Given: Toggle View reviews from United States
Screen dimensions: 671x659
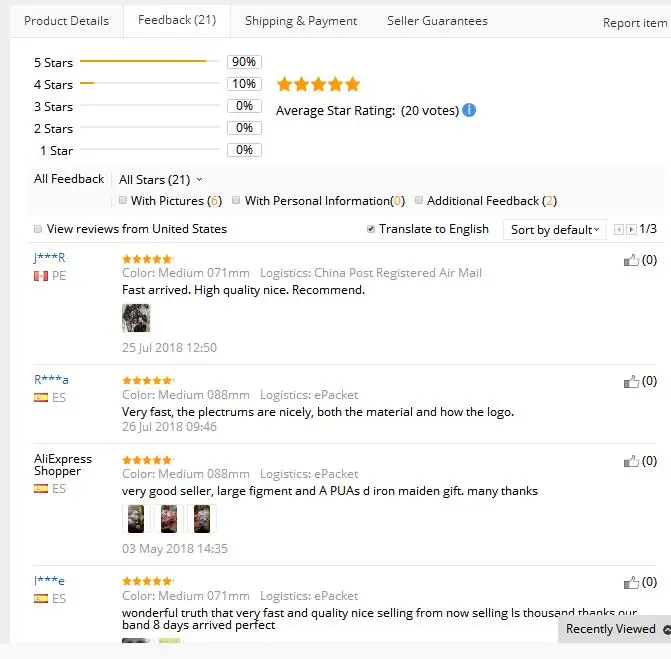Looking at the screenshot, I should pos(38,229).
